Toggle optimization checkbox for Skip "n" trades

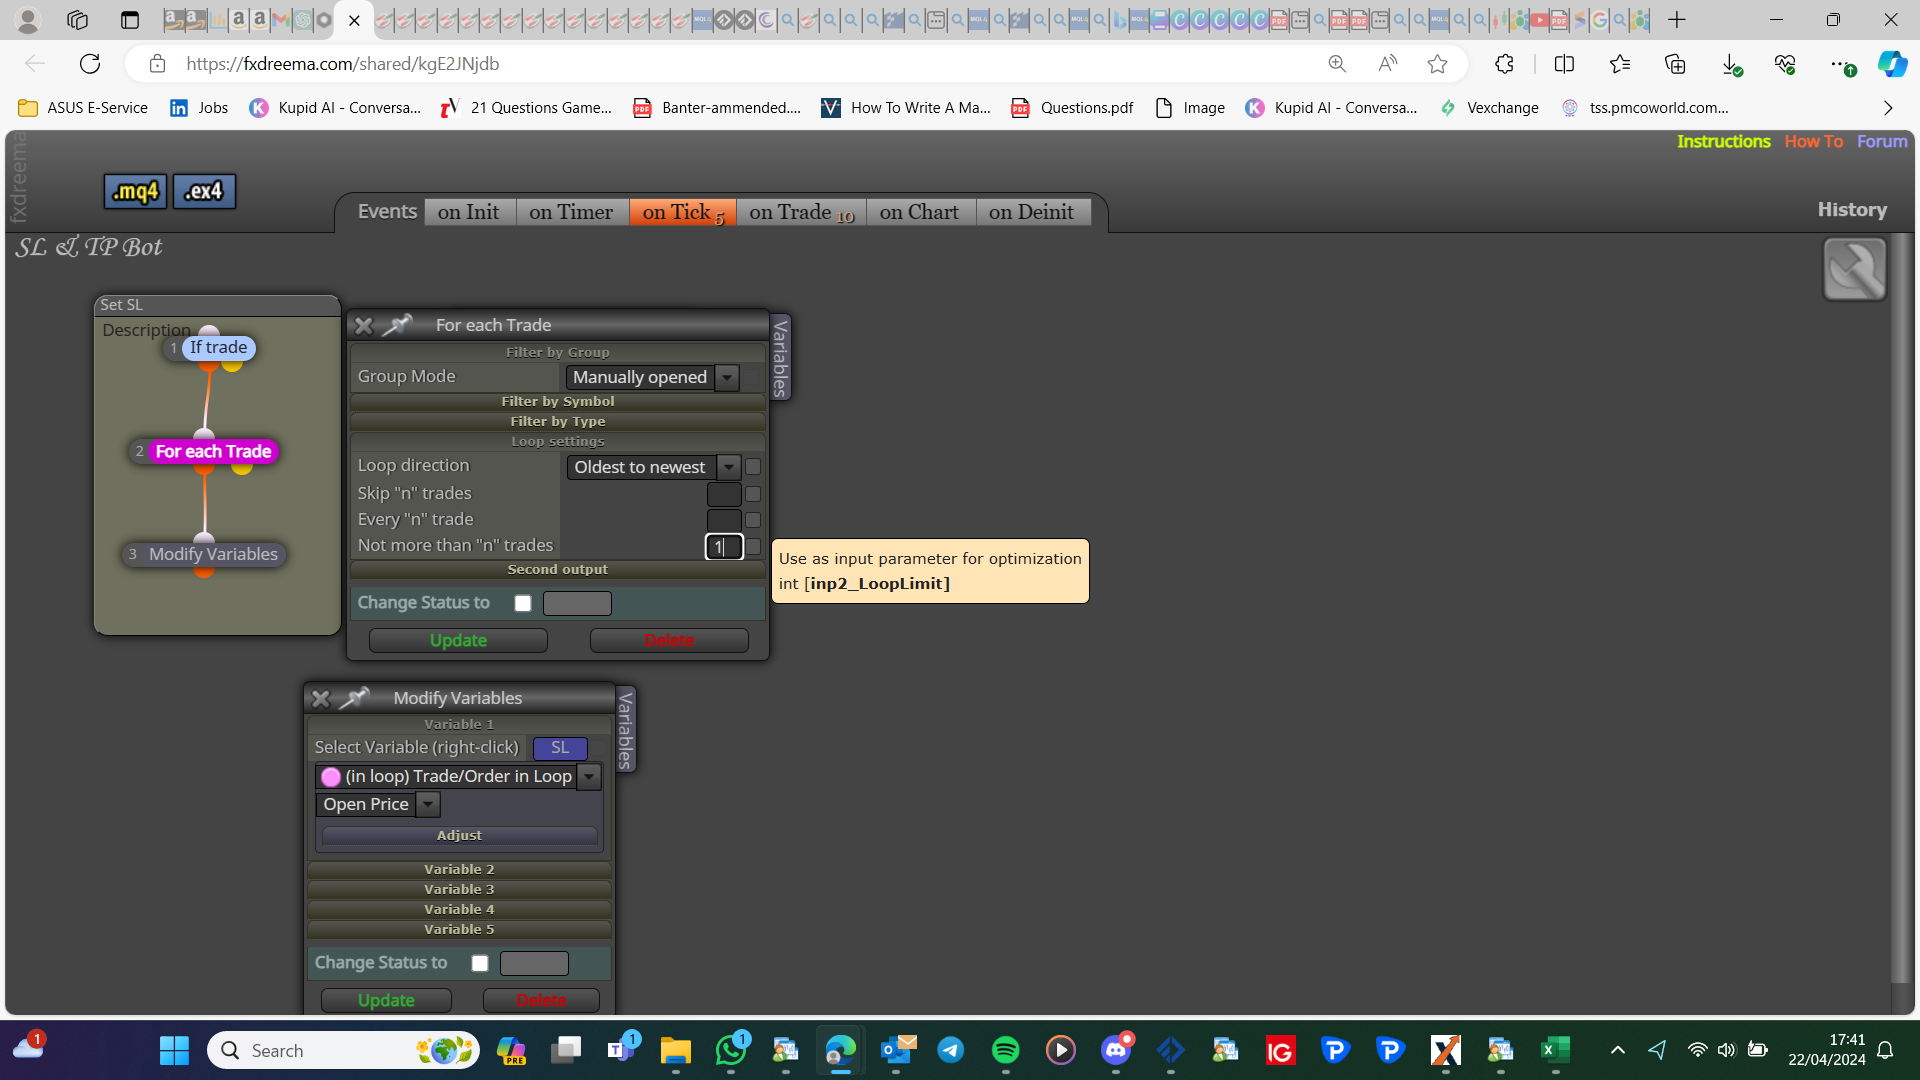pyautogui.click(x=753, y=494)
